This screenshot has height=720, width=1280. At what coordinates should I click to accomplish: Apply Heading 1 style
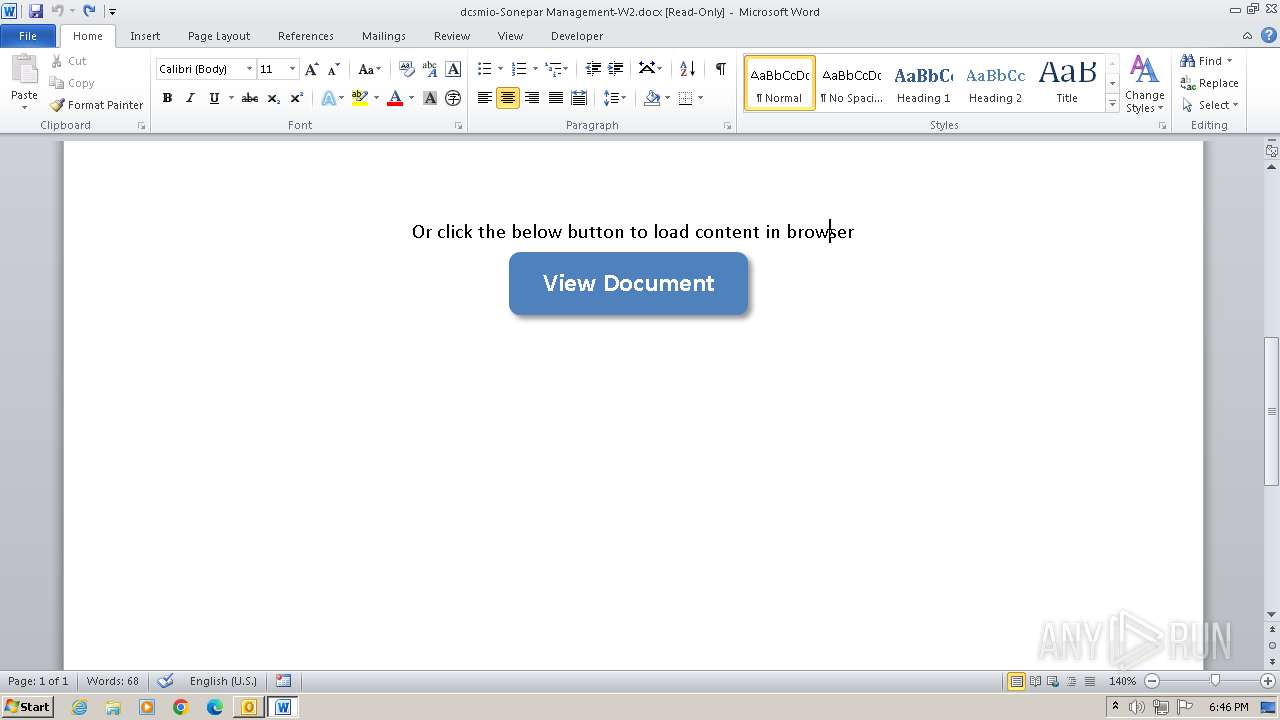tap(923, 83)
